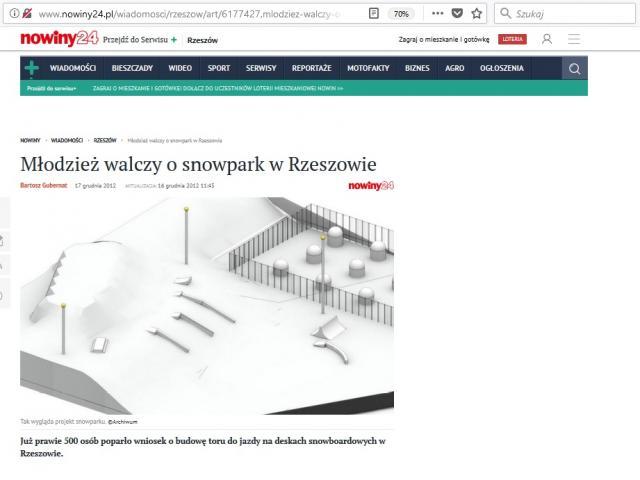The width and height of the screenshot is (640, 480).
Task: Select the OGŁOSZENIA menu item
Action: click(x=501, y=69)
